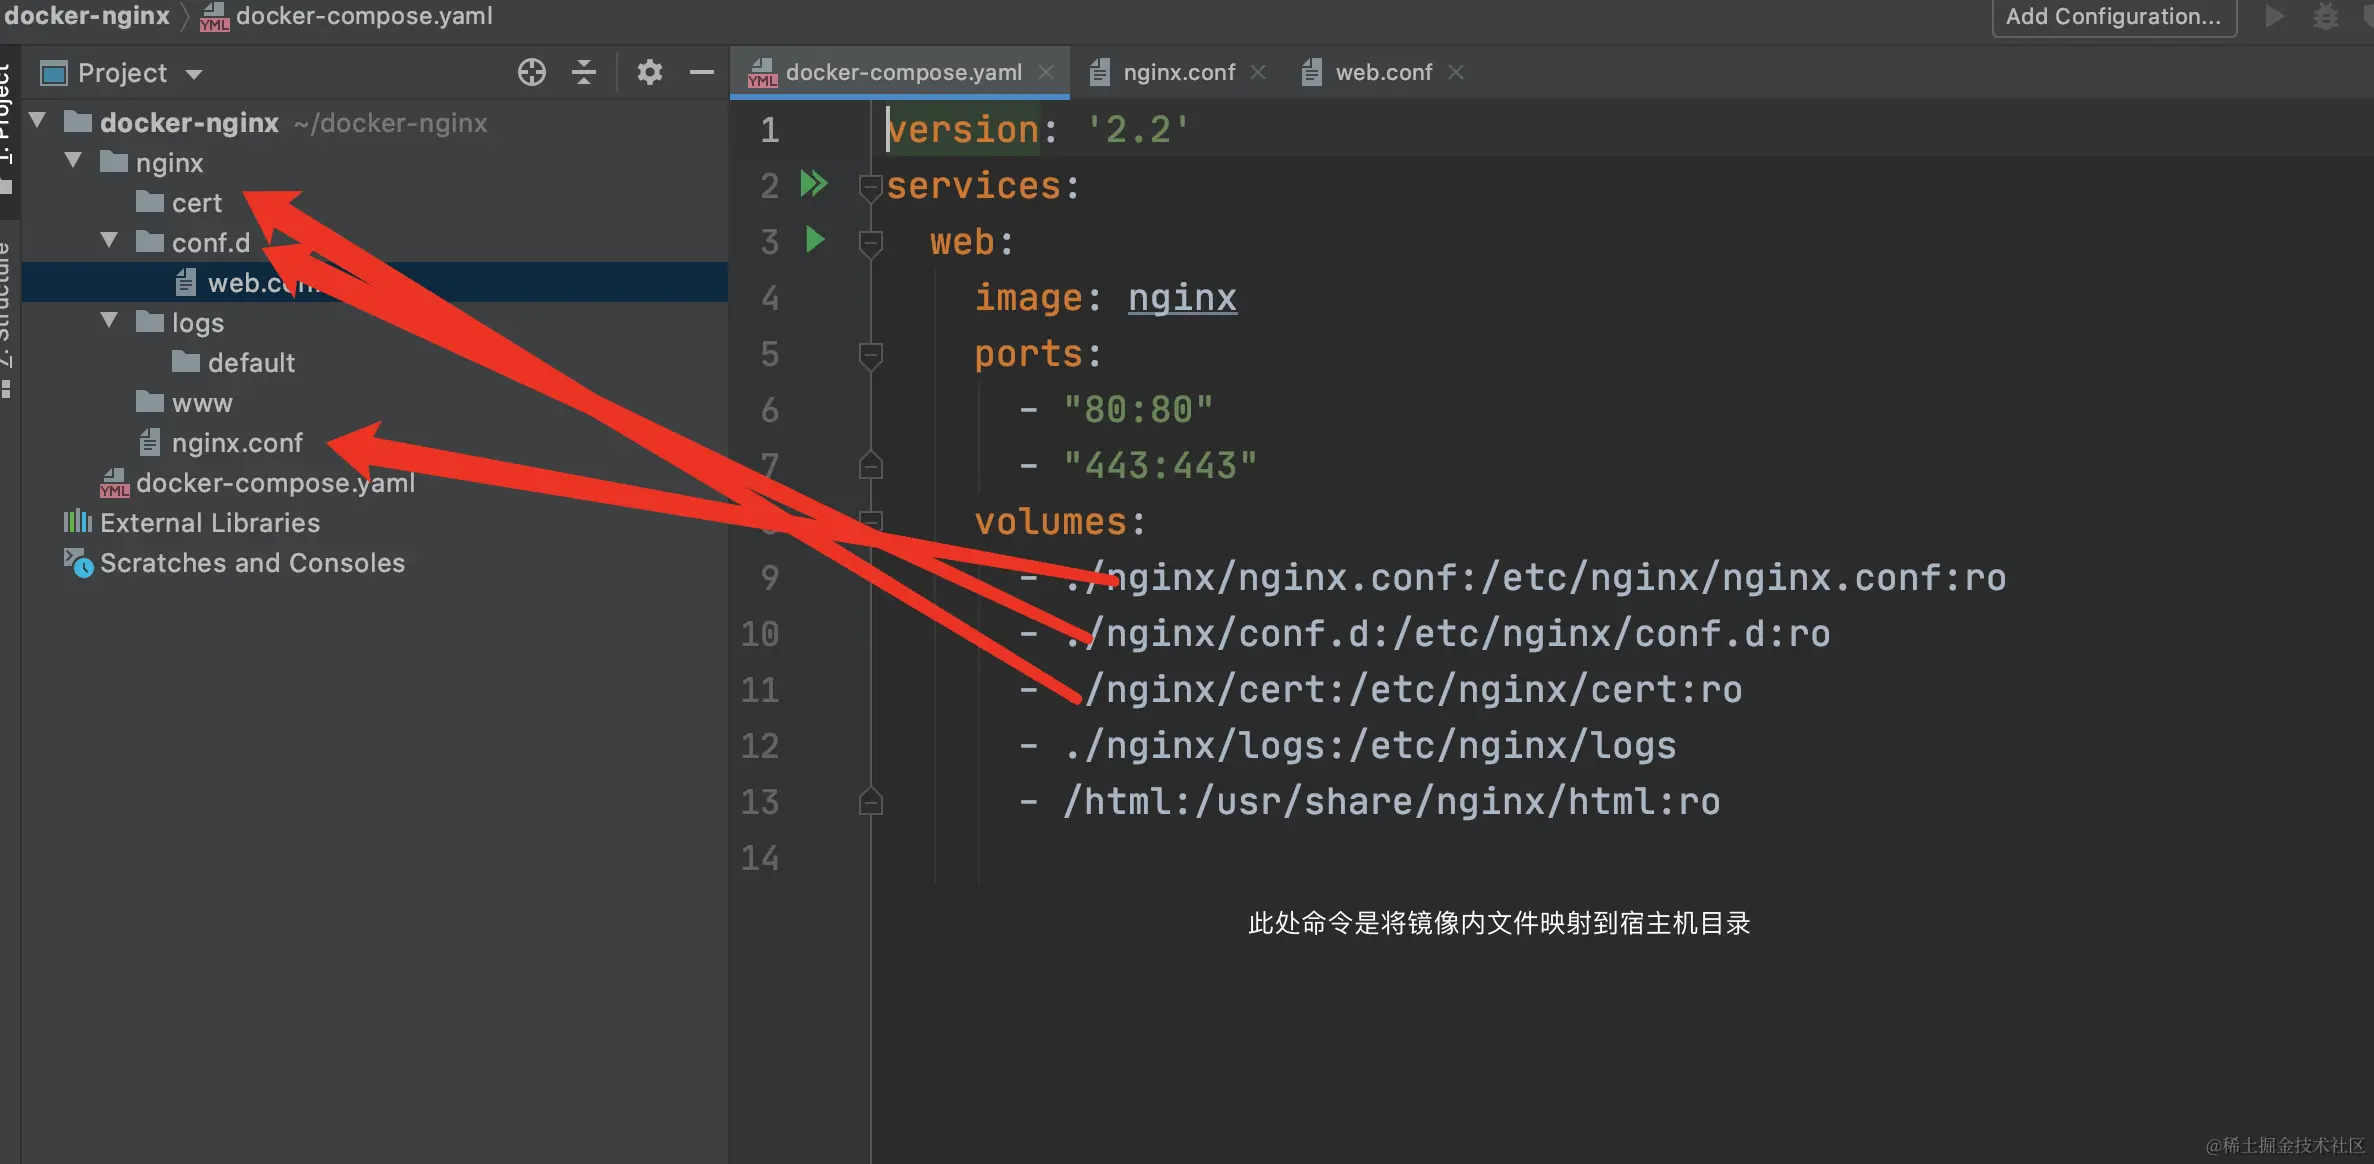This screenshot has height=1164, width=2374.
Task: Click the double-arrow run services gutter icon
Action: tap(814, 184)
